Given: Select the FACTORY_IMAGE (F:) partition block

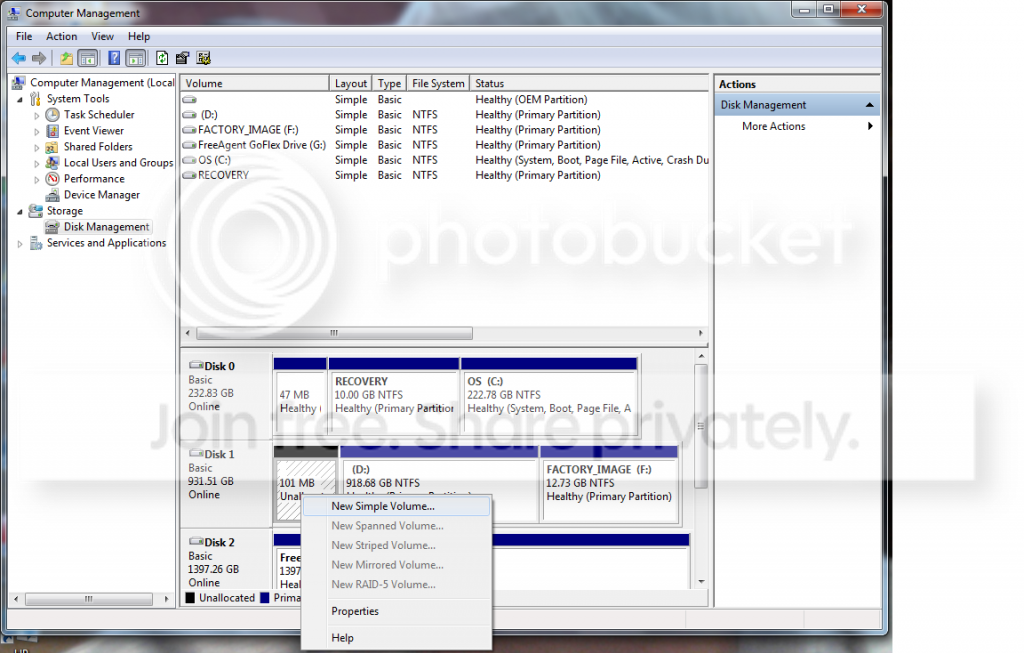Looking at the screenshot, I should pos(609,483).
